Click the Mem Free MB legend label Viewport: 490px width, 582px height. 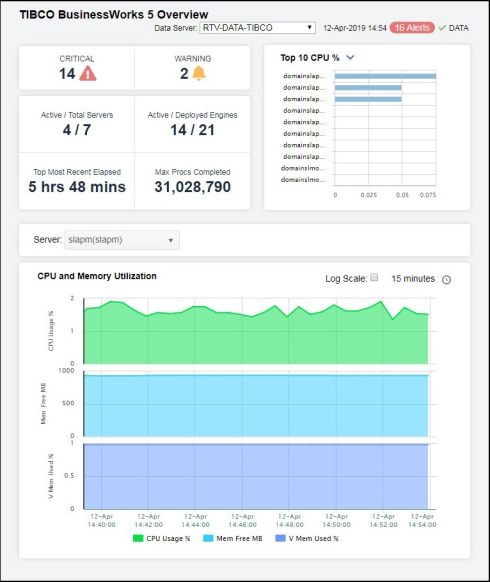tap(239, 538)
